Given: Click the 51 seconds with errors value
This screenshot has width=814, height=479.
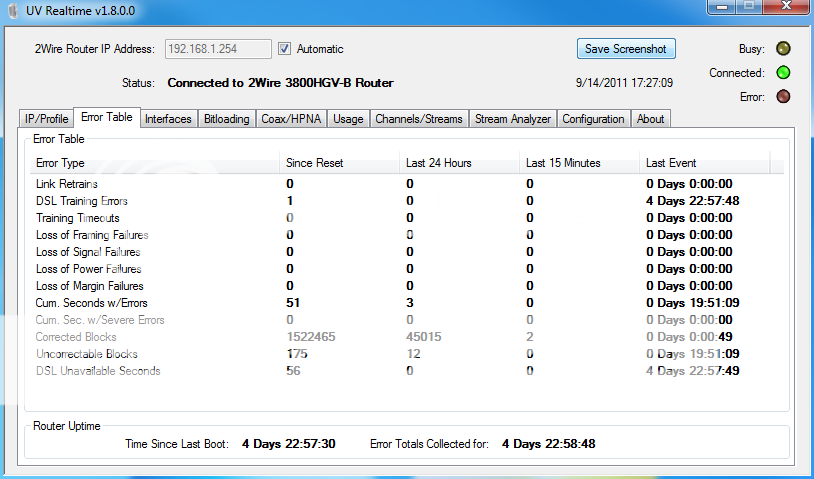Looking at the screenshot, I should [293, 303].
